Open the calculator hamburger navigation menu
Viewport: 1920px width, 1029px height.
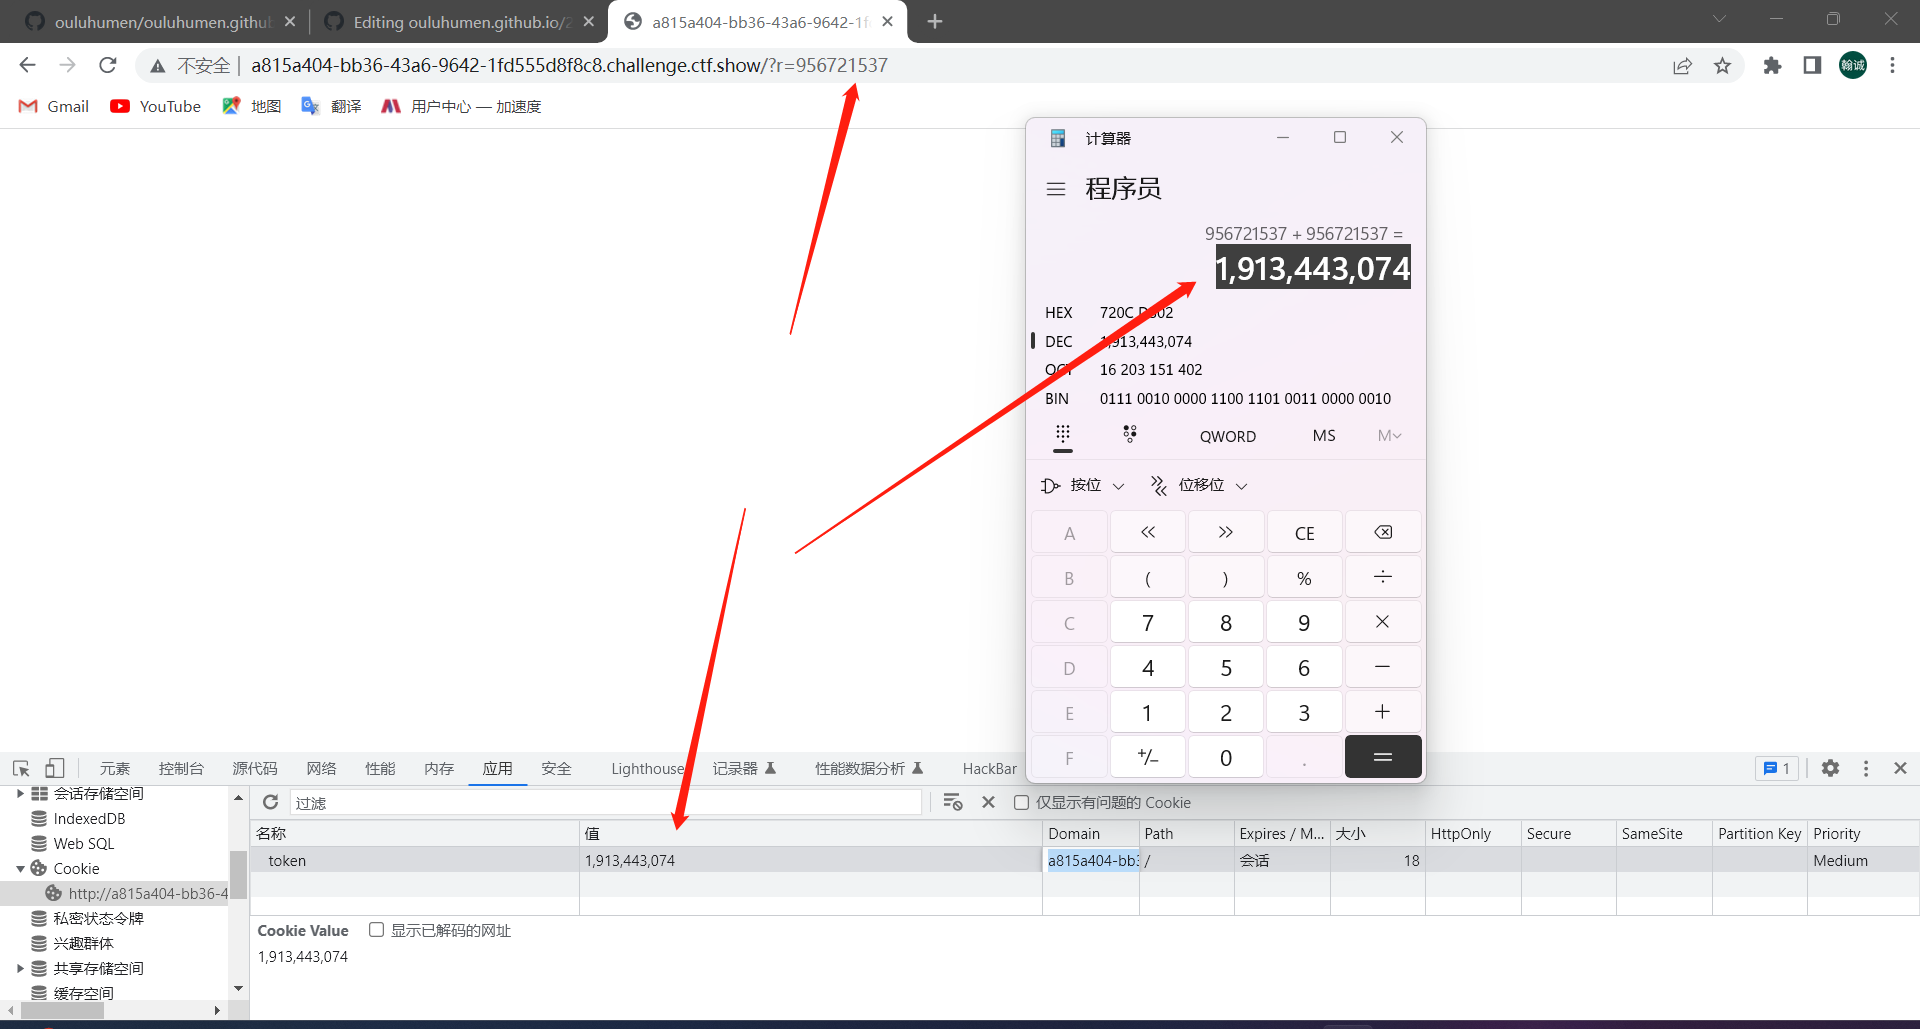(x=1056, y=189)
